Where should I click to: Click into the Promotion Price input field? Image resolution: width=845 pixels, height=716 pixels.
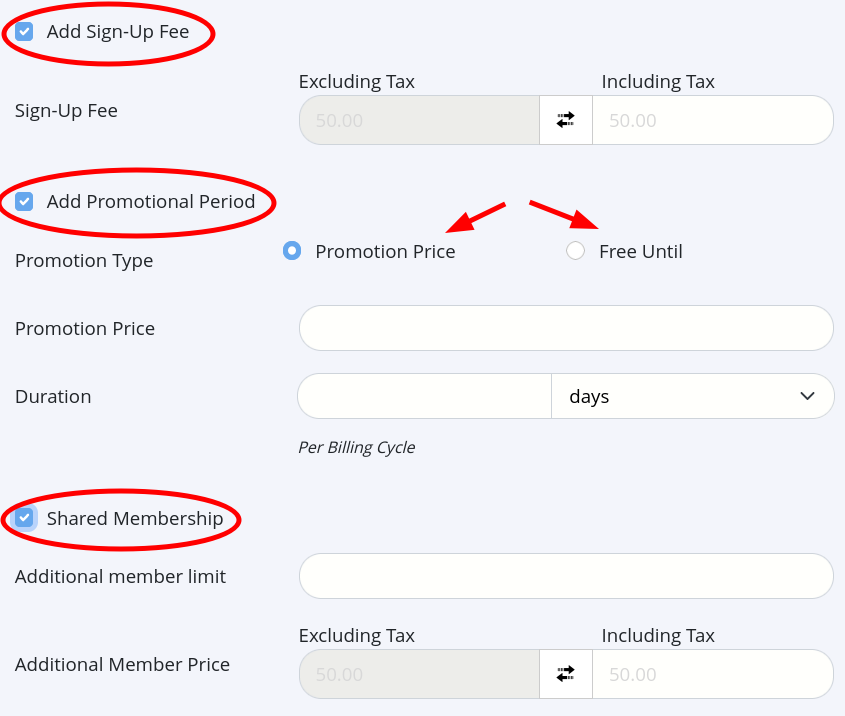[x=566, y=328]
